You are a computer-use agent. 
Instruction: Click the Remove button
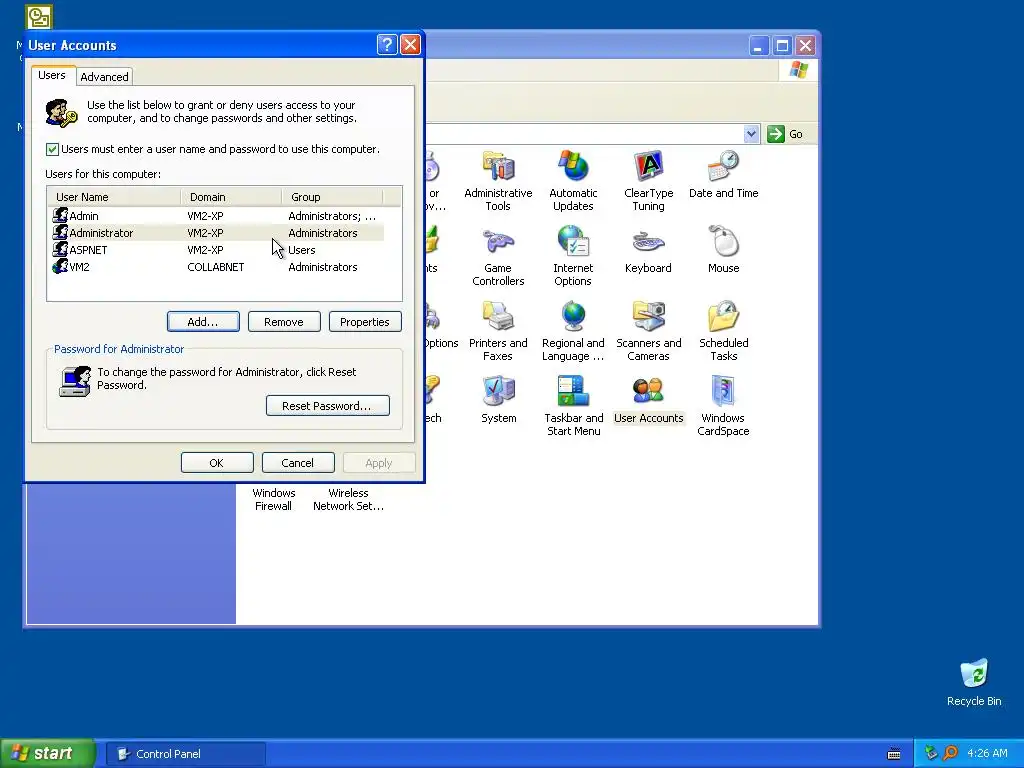coord(284,322)
